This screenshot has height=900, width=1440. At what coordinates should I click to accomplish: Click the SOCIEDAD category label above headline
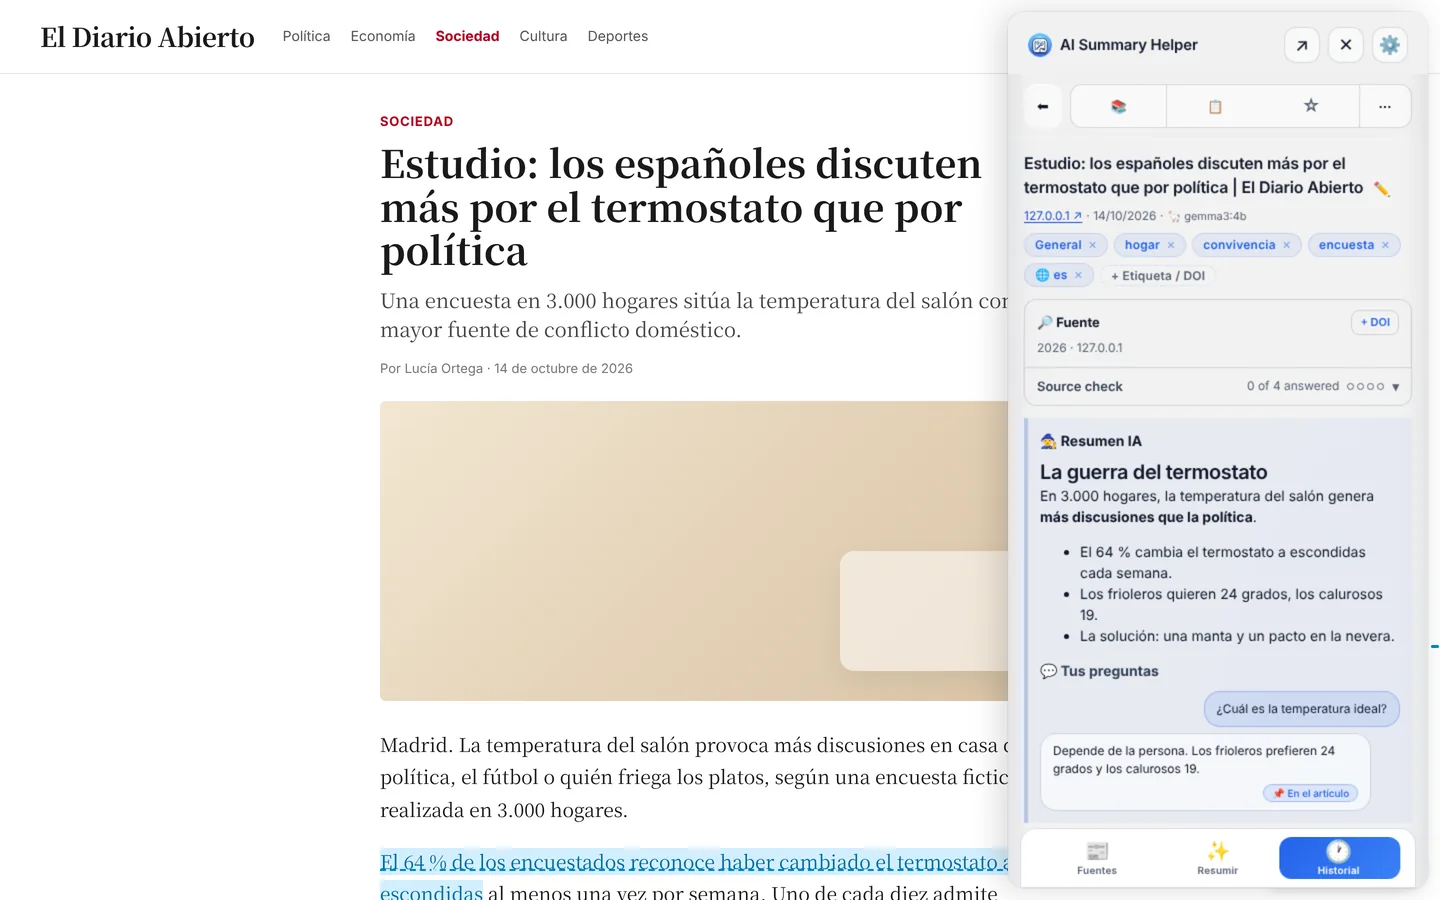417,121
